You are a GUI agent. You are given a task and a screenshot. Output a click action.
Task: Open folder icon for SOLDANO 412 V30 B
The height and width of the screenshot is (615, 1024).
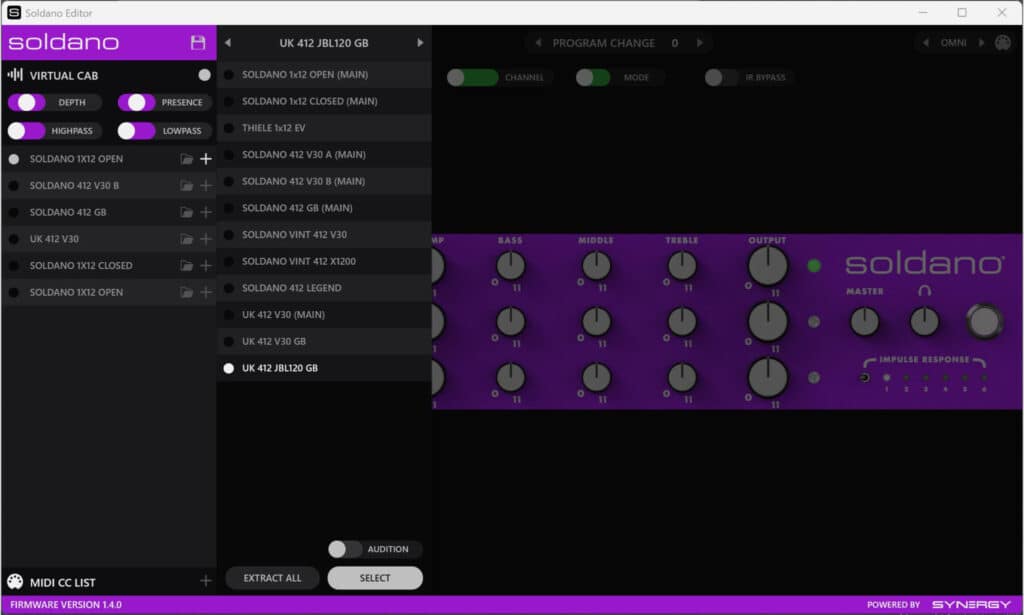186,185
